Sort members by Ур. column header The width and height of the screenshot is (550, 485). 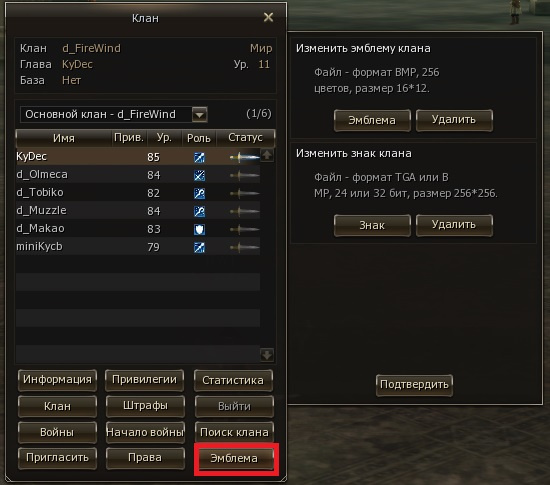(164, 138)
